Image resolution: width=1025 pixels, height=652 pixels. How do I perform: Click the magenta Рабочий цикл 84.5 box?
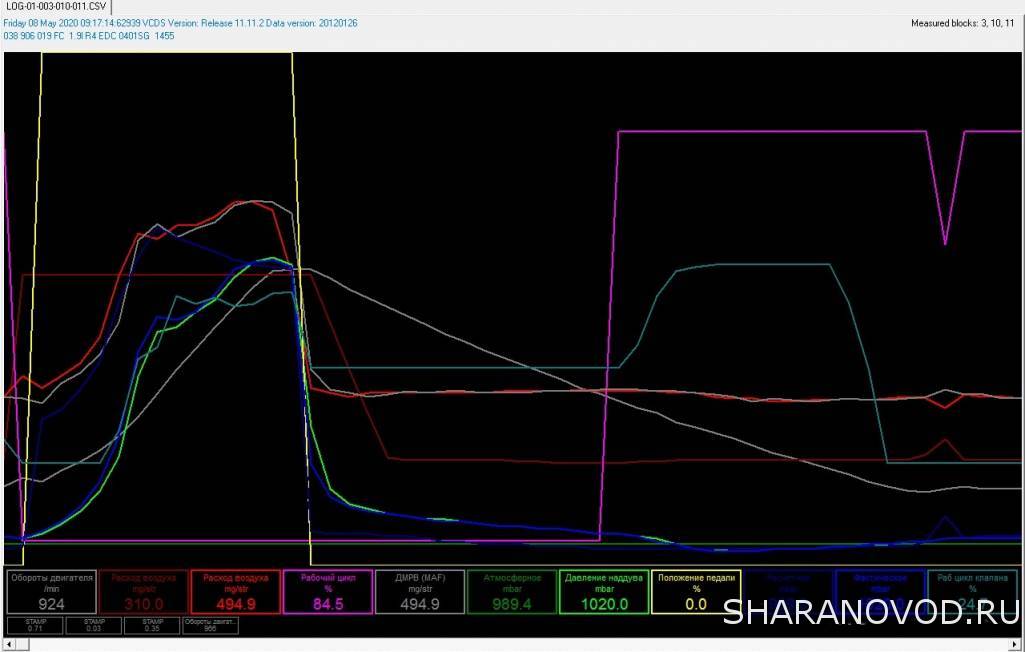tap(327, 591)
